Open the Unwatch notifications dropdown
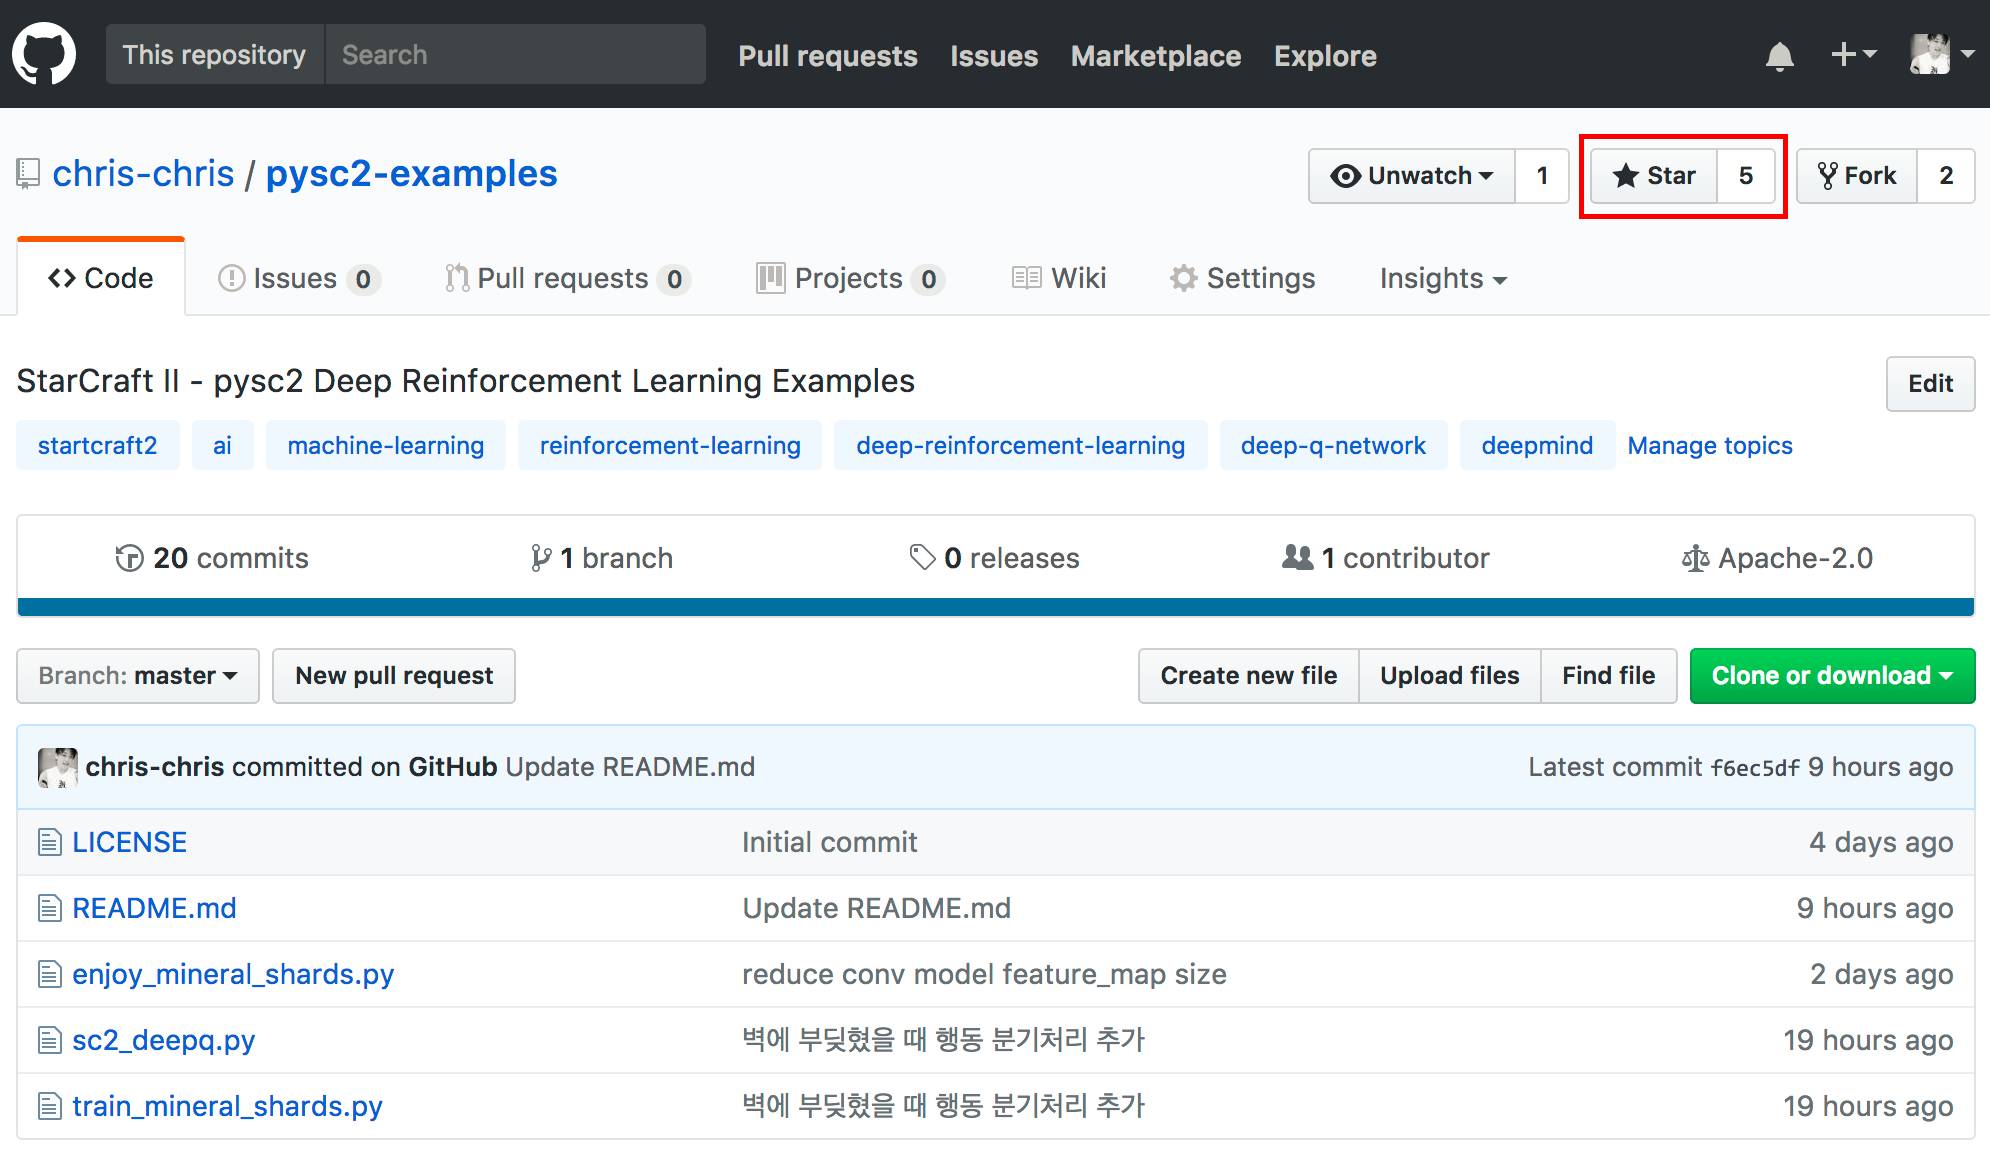The width and height of the screenshot is (1990, 1150). (x=1412, y=176)
